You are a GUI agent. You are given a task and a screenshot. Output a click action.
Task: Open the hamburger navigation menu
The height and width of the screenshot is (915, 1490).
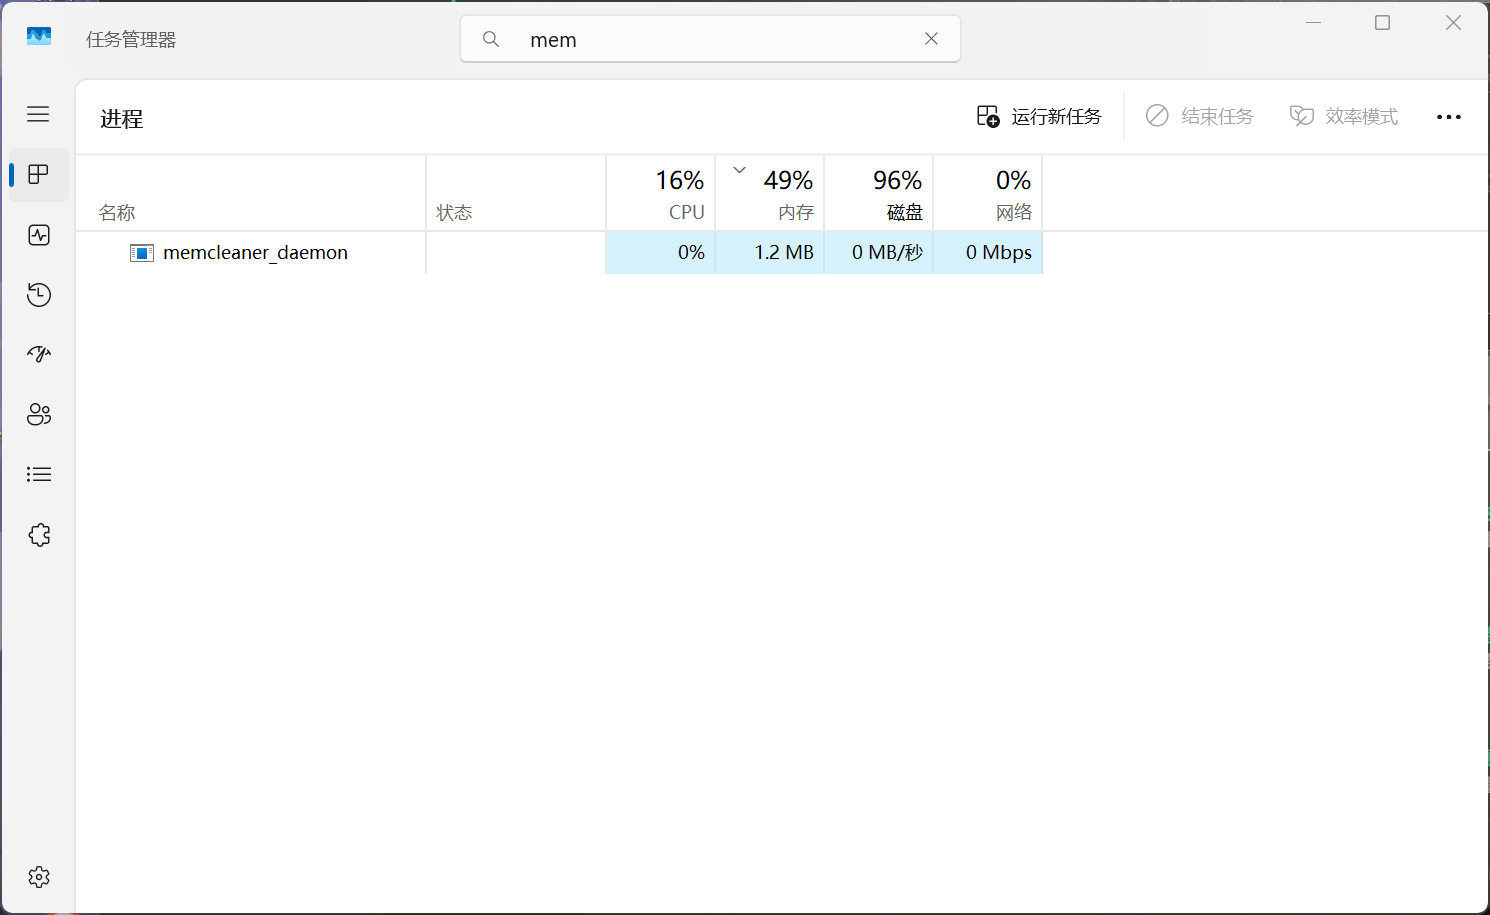[38, 114]
